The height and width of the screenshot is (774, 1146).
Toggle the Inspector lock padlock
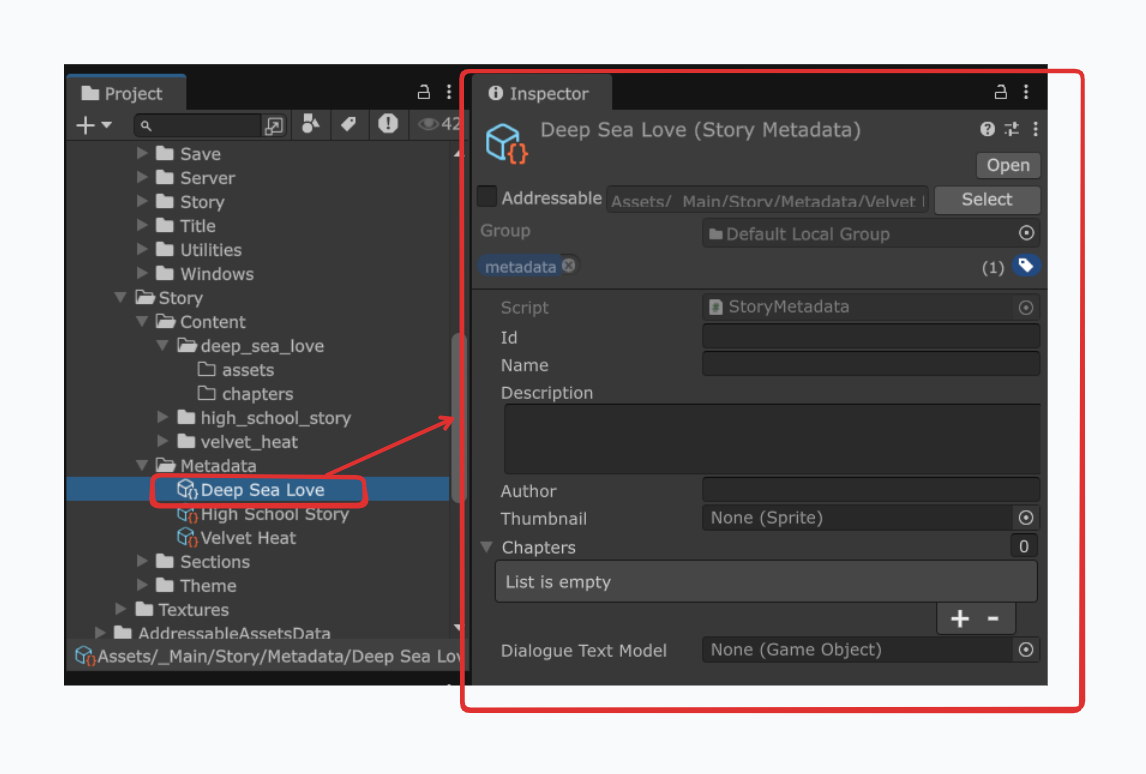(x=999, y=92)
